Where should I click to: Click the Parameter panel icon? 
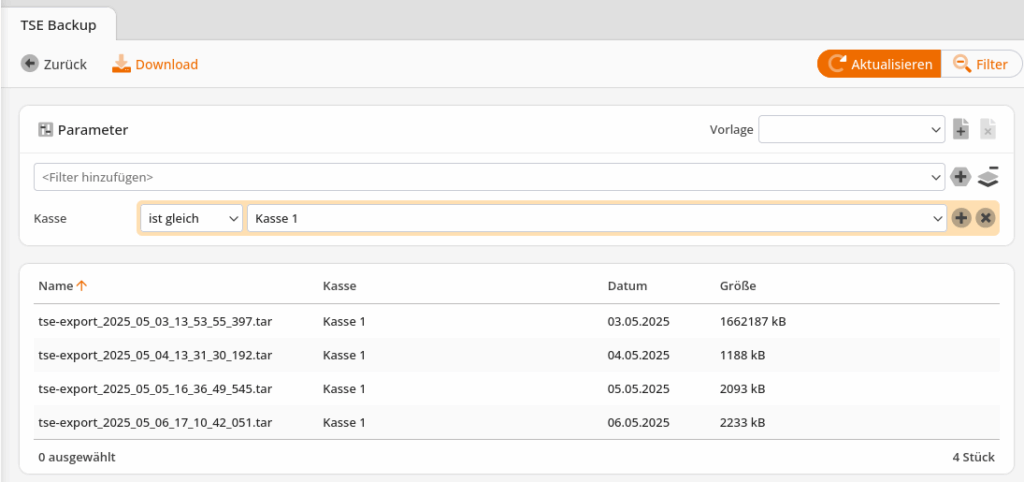coord(45,130)
